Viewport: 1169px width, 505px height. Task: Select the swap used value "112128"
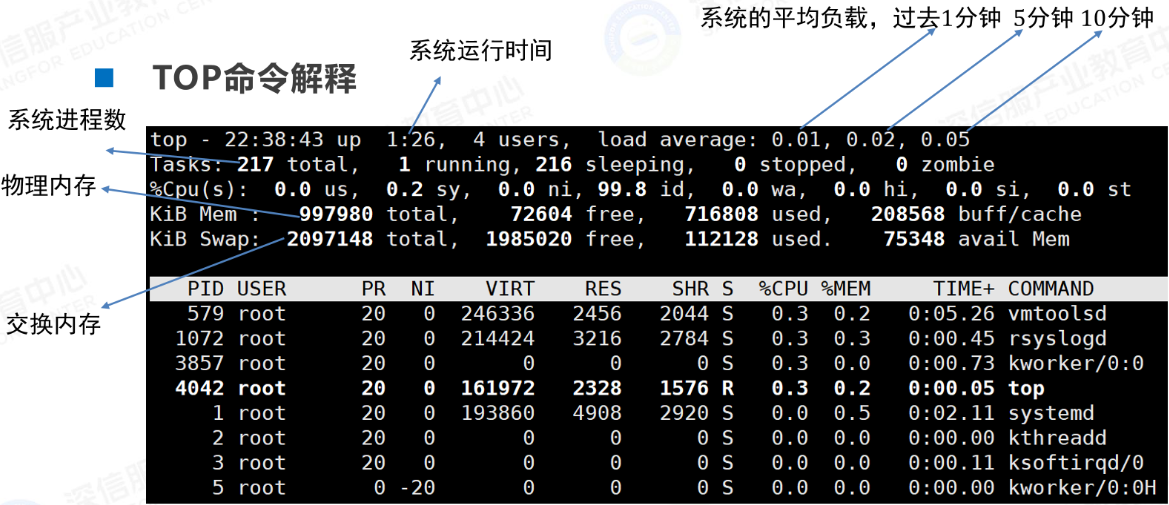point(722,239)
